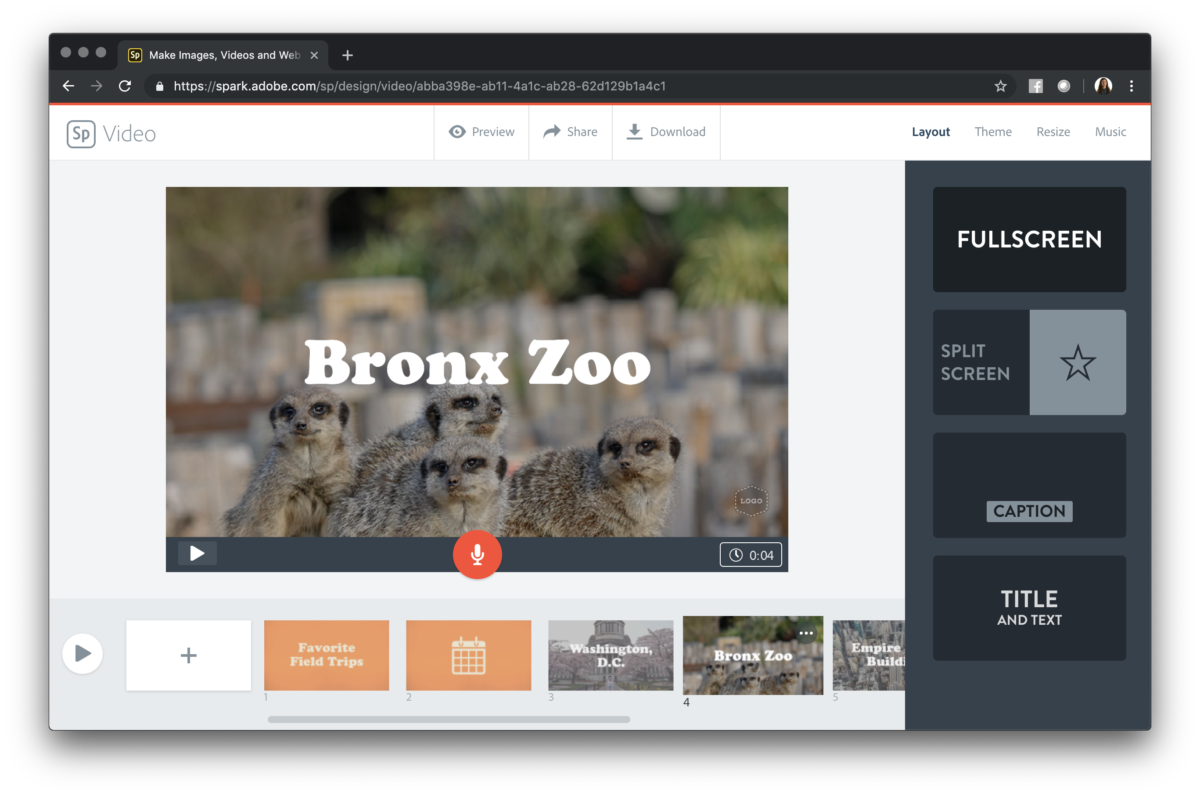
Task: Open more options on the Bronx Zoo slide
Action: (x=808, y=632)
